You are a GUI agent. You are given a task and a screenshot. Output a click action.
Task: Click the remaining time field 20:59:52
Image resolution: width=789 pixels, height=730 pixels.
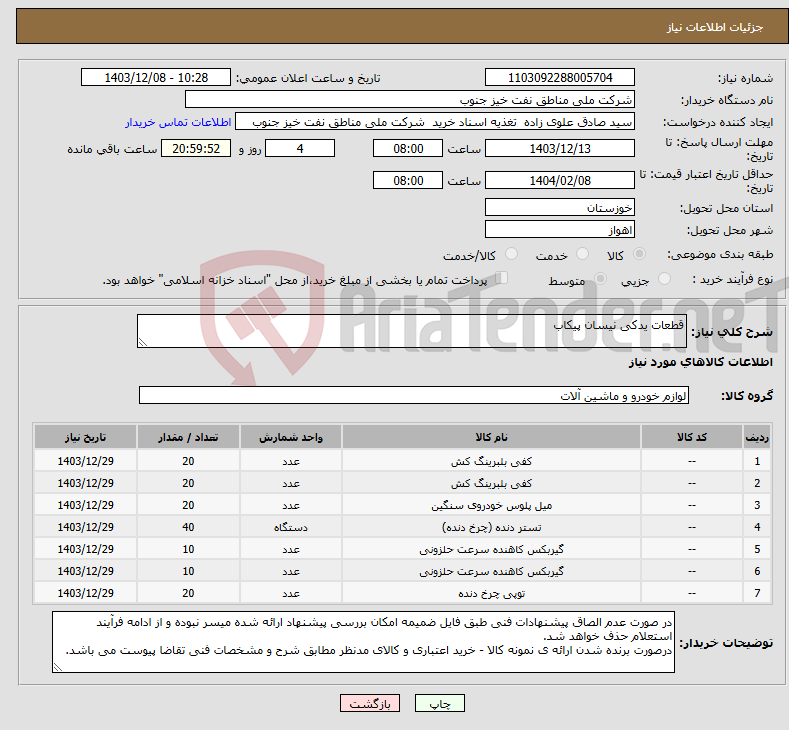(x=196, y=148)
